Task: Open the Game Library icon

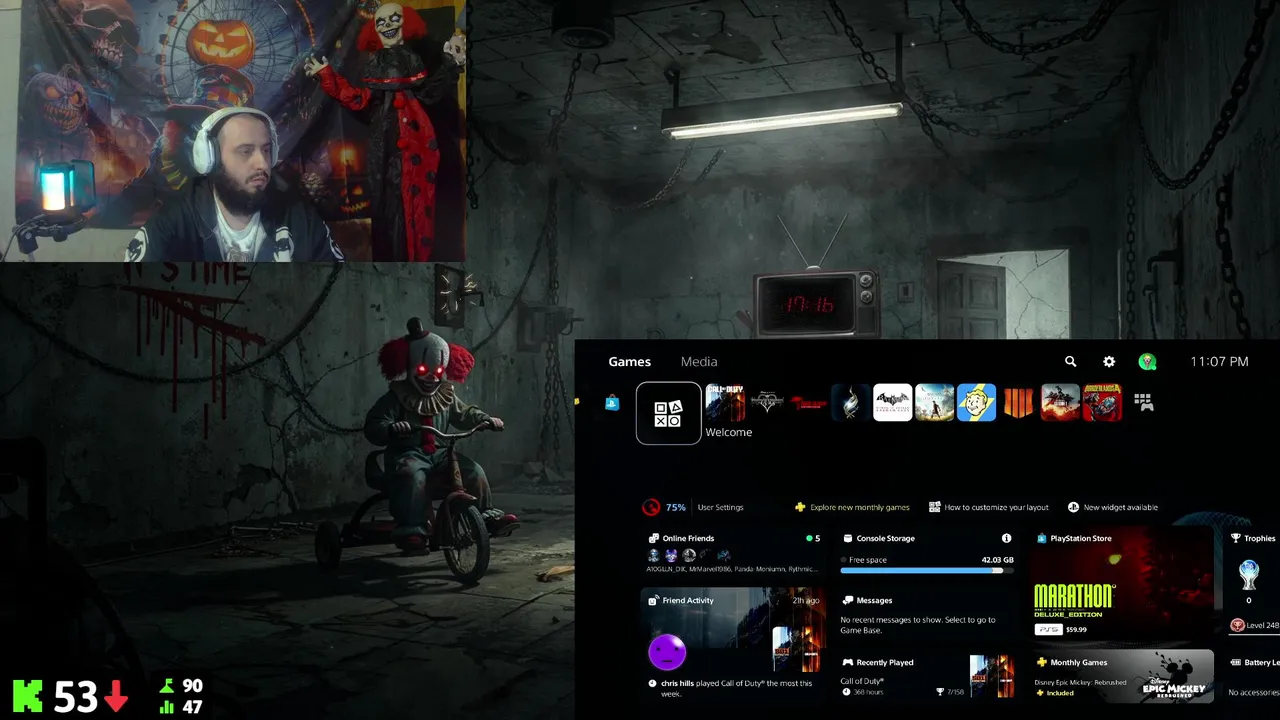Action: point(1144,403)
